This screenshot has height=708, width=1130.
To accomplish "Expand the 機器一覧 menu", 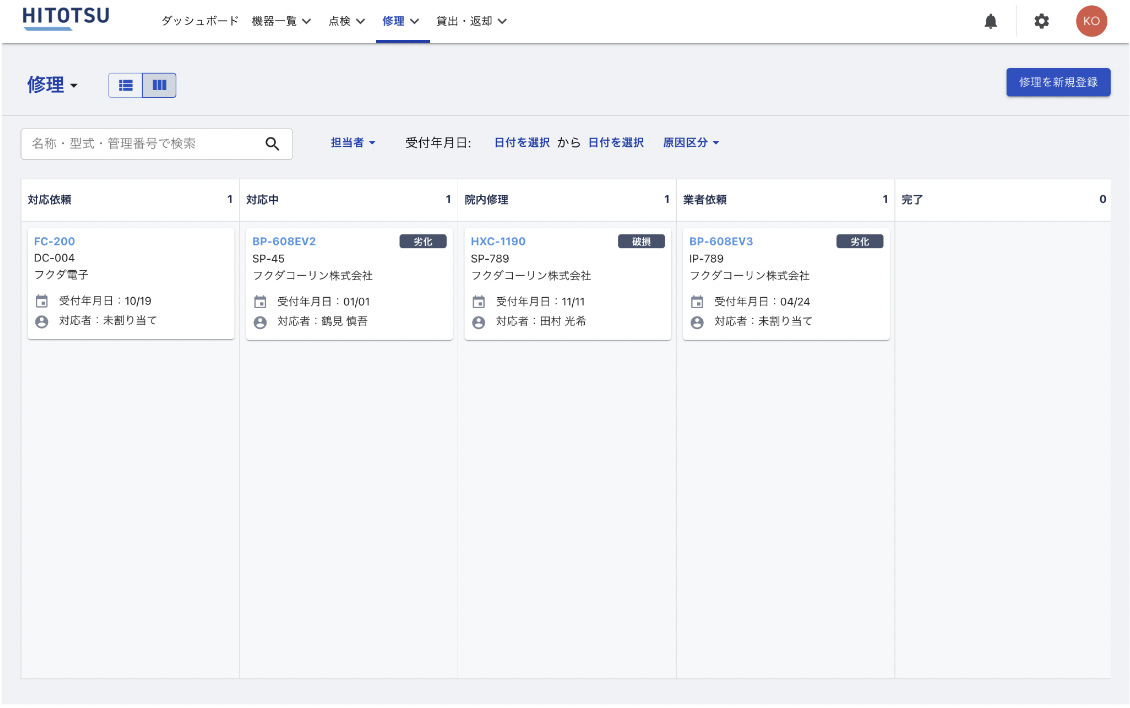I will pyautogui.click(x=281, y=21).
